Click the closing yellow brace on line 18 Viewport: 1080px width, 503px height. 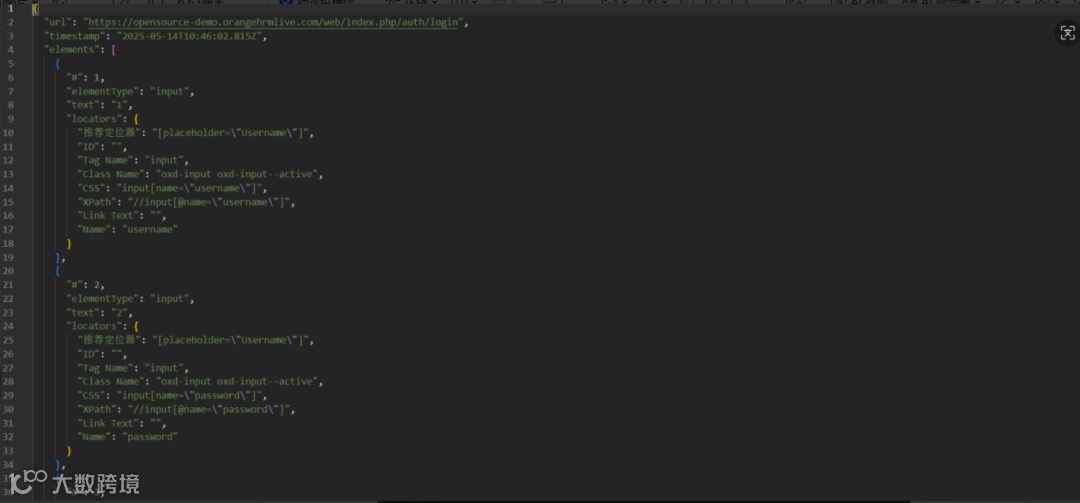(x=69, y=243)
